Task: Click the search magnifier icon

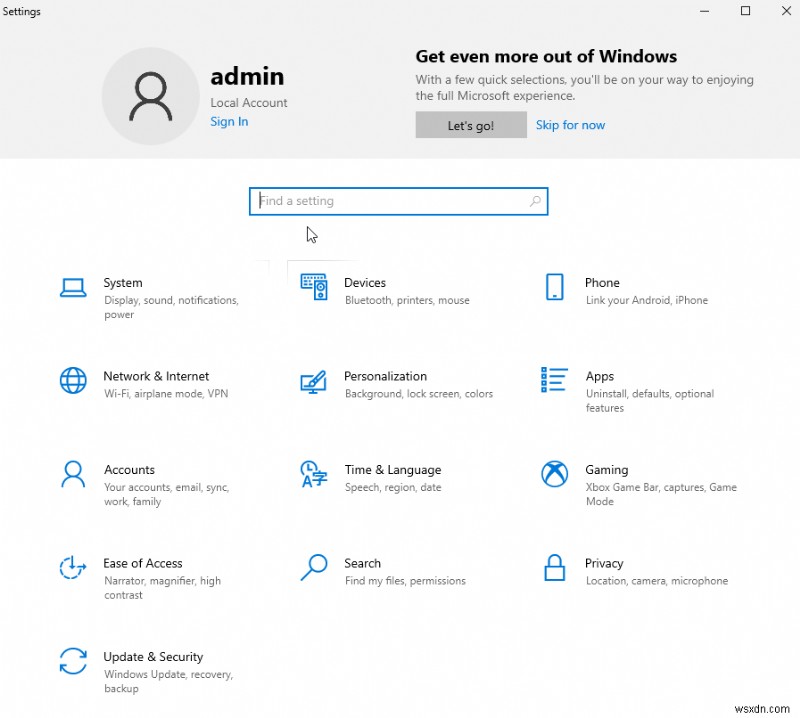Action: point(535,201)
